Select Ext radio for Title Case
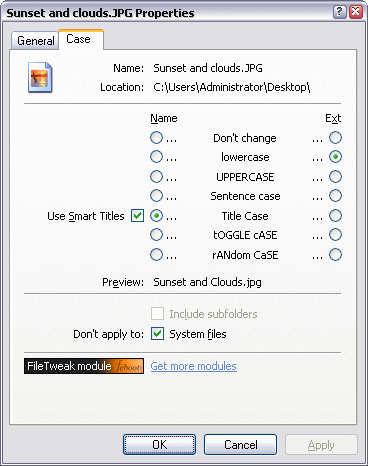Screen dimensions: 368x466 tap(335, 216)
